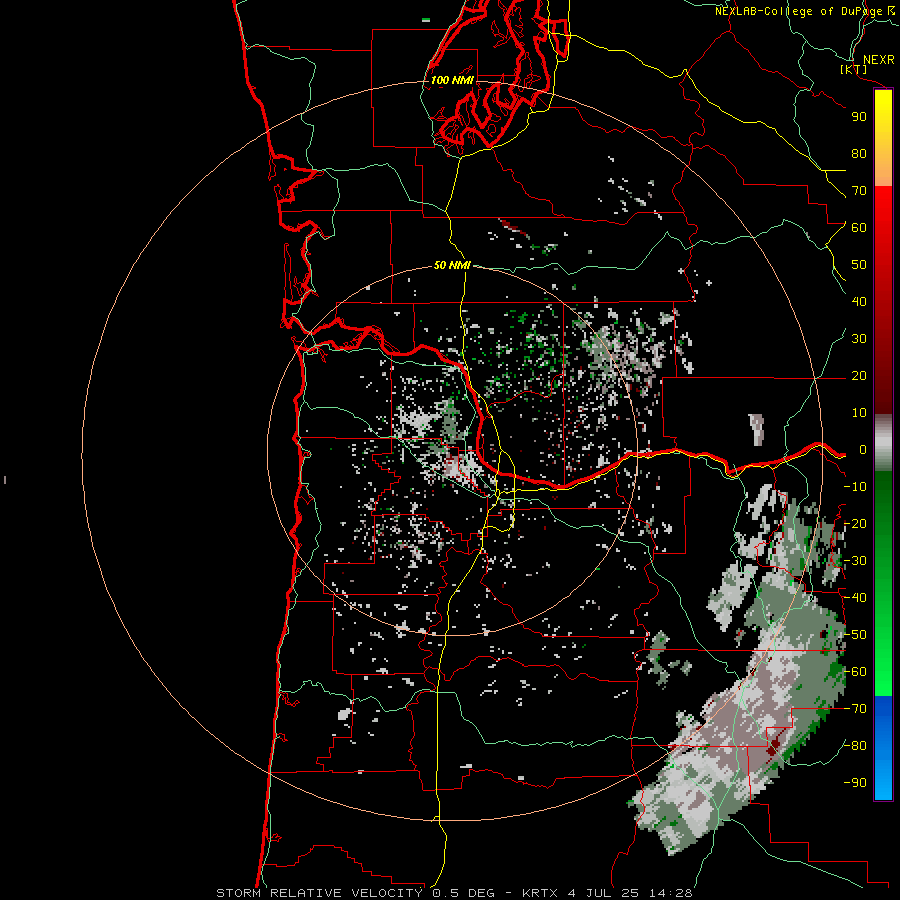Click the blue segment at the color bar bottom

click(883, 748)
